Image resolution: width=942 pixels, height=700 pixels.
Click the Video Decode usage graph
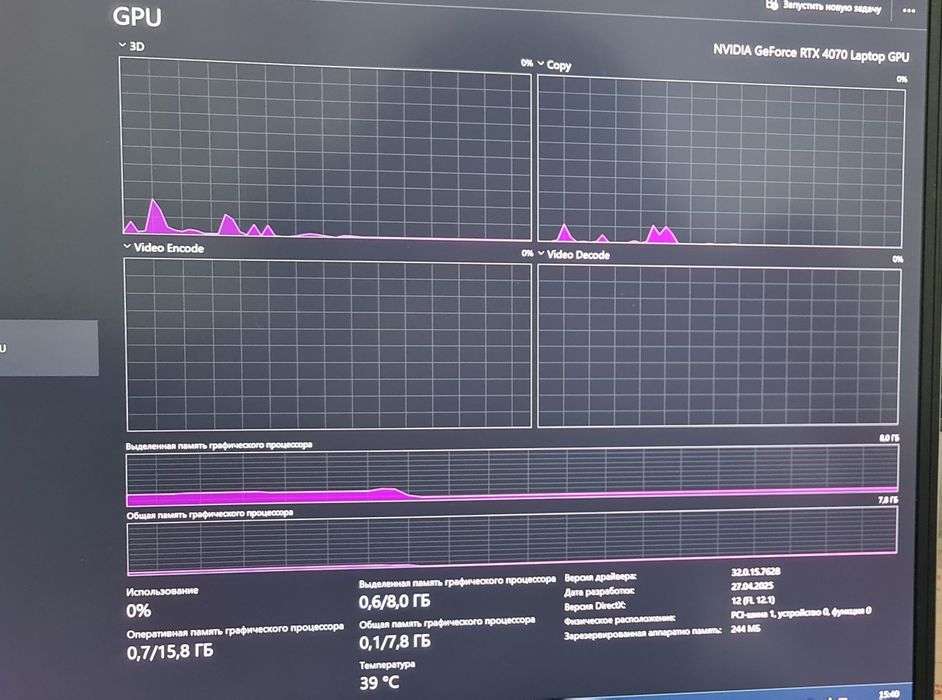(x=719, y=347)
